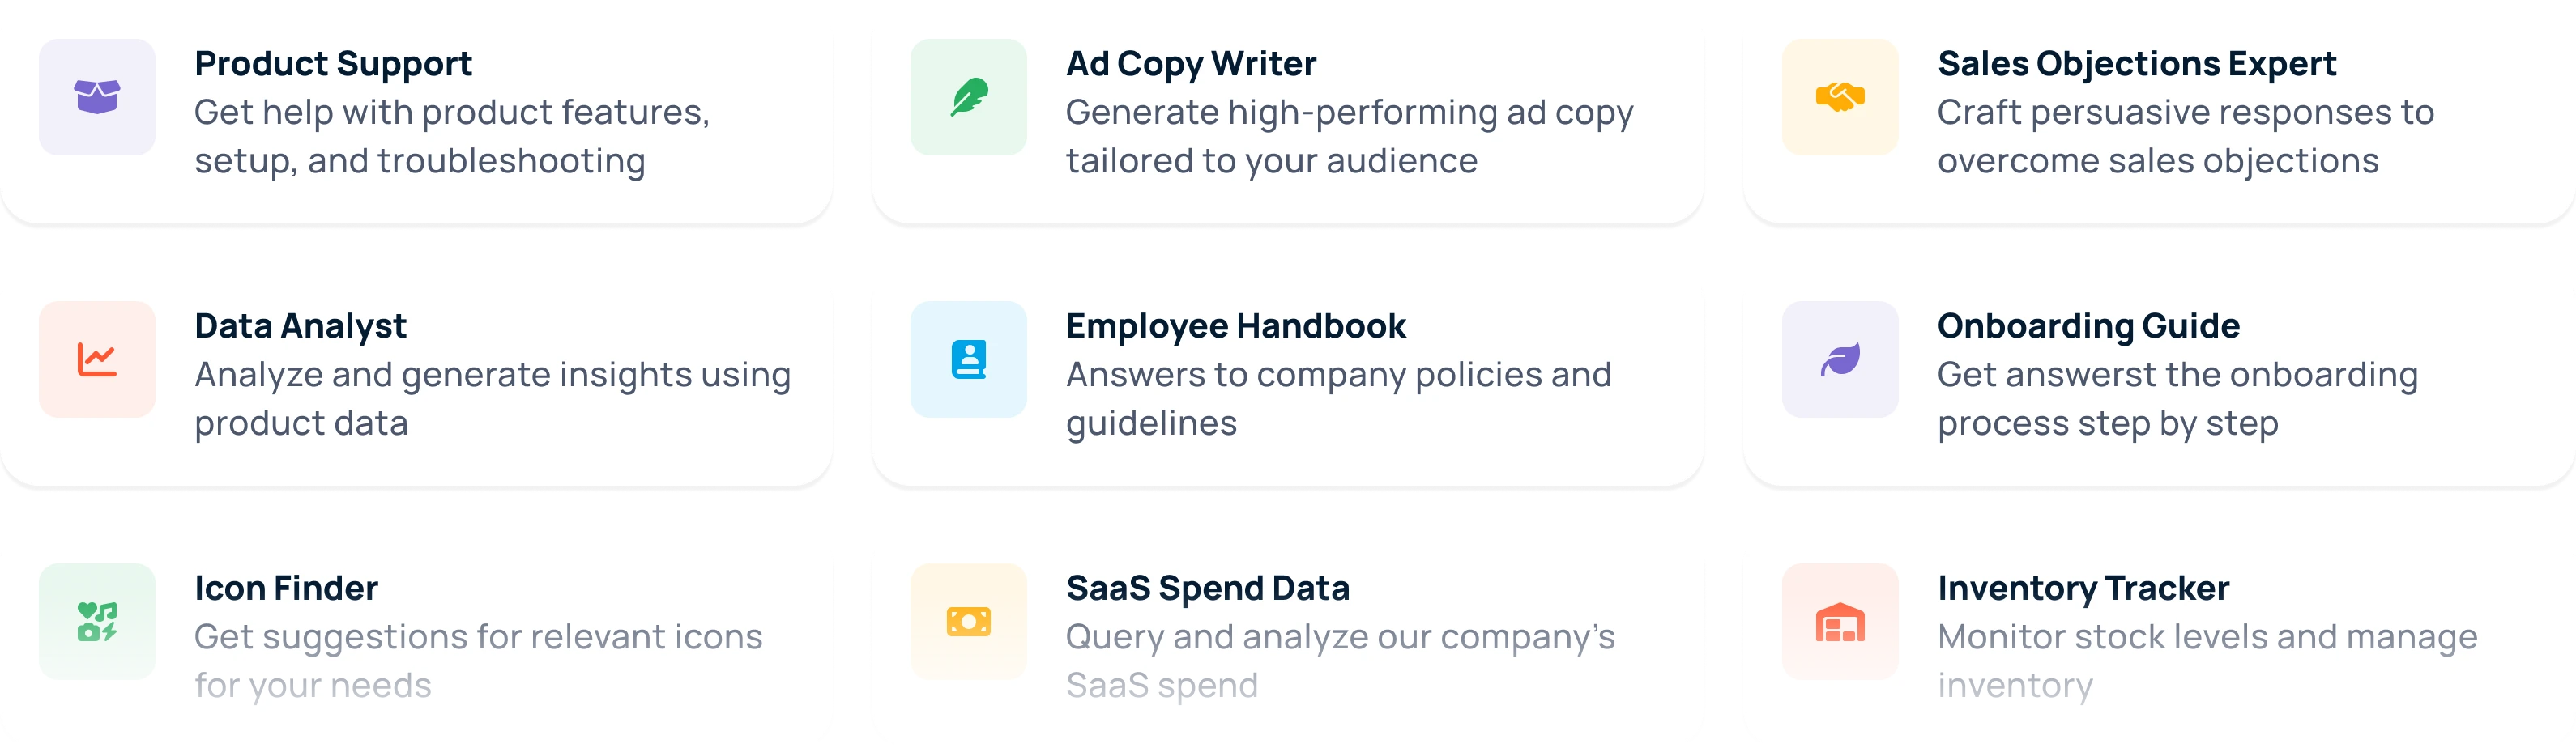Click the Icon Finder description text

pos(478,660)
